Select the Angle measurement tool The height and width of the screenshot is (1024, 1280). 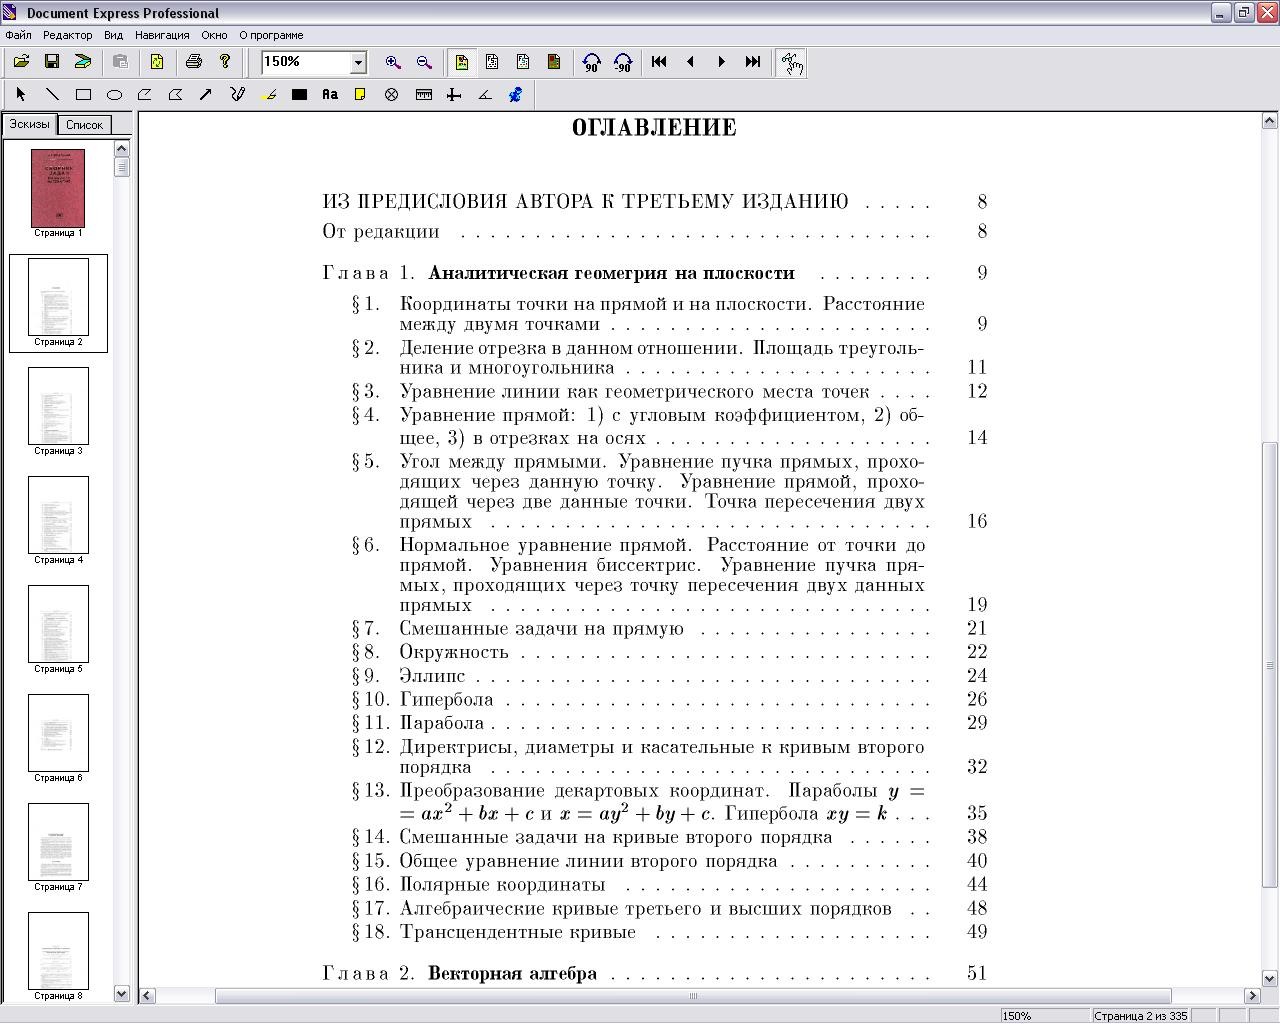pos(485,94)
